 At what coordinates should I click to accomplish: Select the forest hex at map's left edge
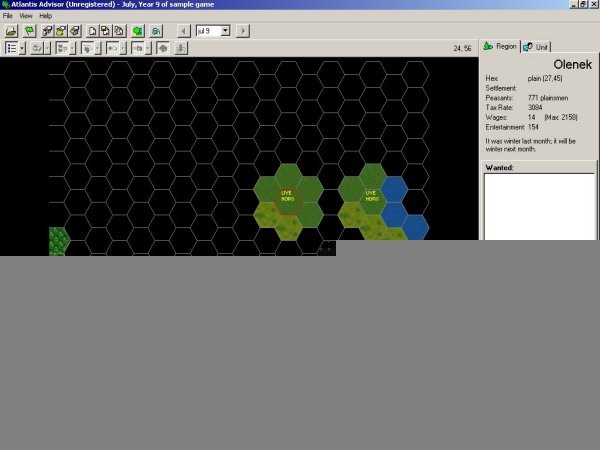coord(58,241)
